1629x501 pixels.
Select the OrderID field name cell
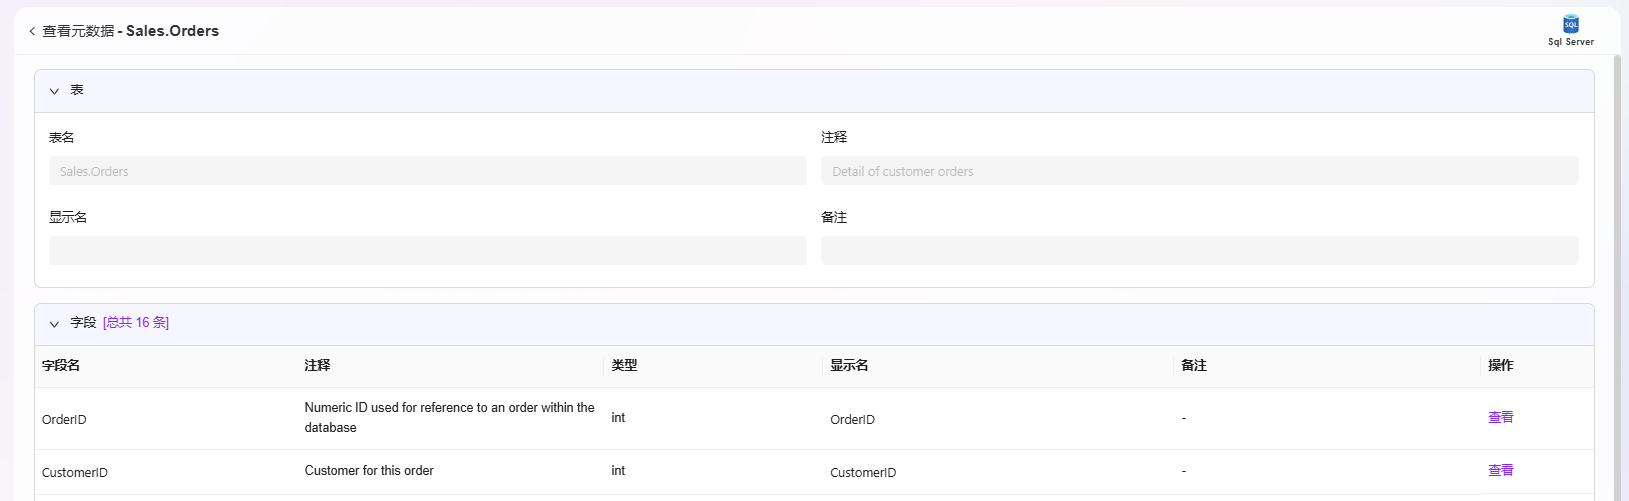[x=64, y=420]
